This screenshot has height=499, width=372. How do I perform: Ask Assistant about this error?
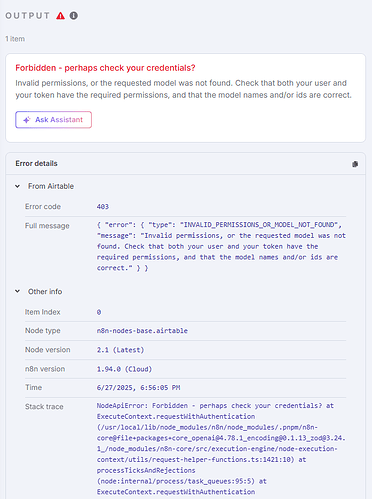tap(53, 120)
